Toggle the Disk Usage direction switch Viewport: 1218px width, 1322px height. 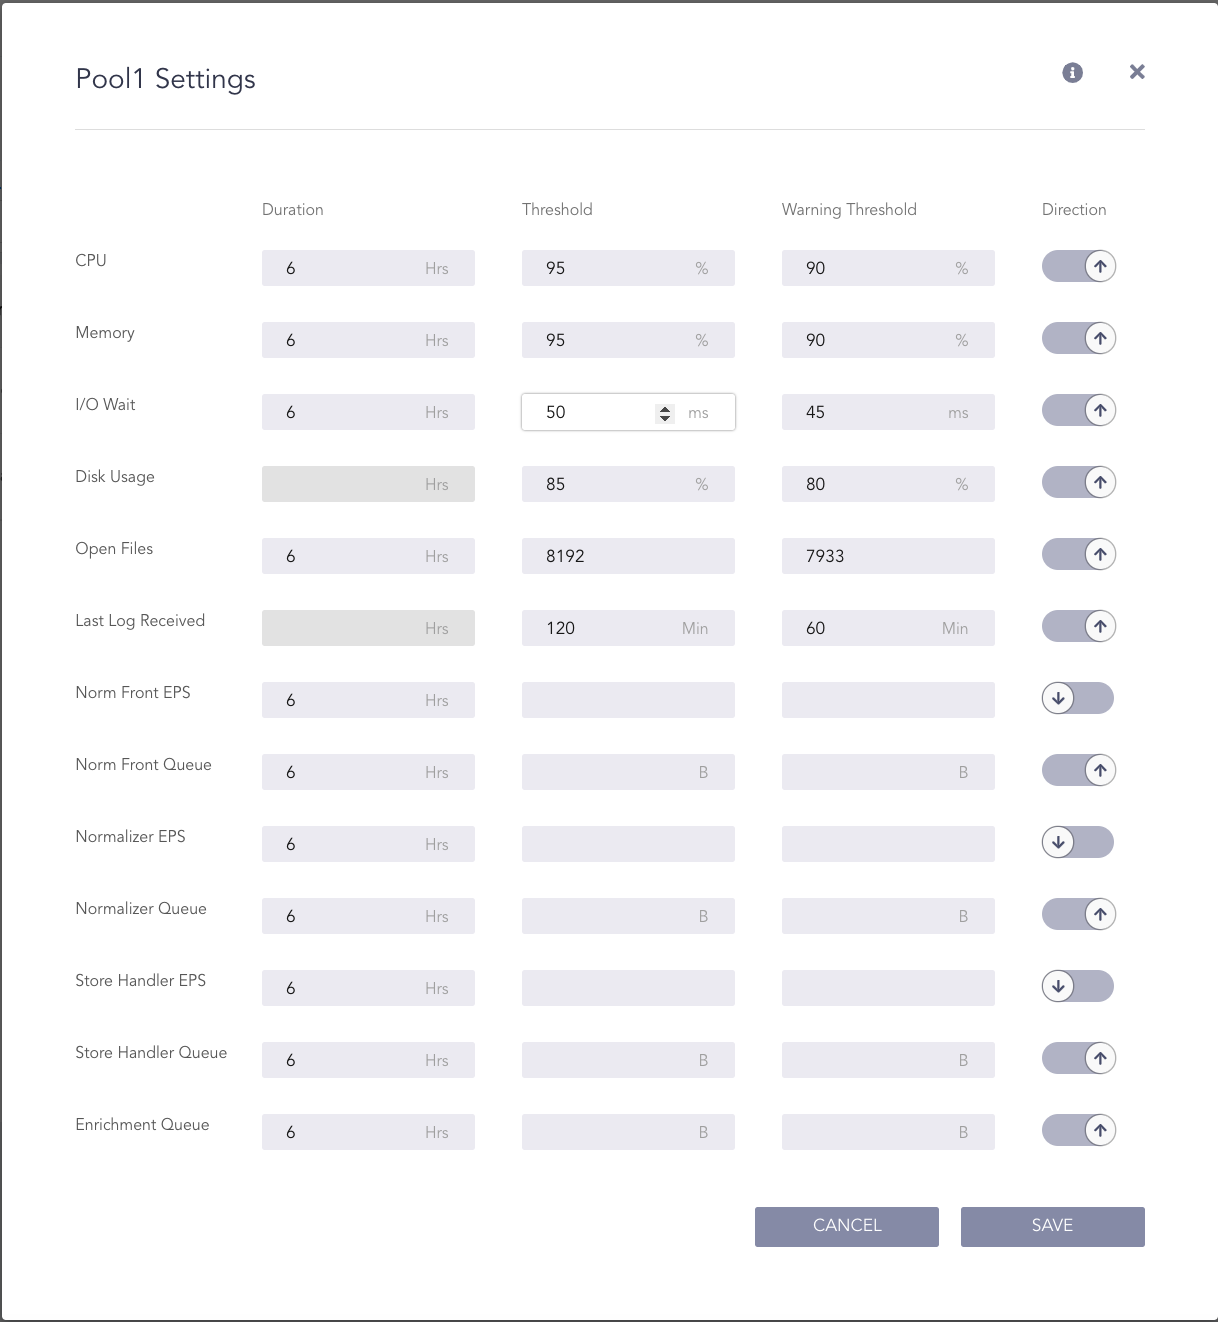[1078, 482]
